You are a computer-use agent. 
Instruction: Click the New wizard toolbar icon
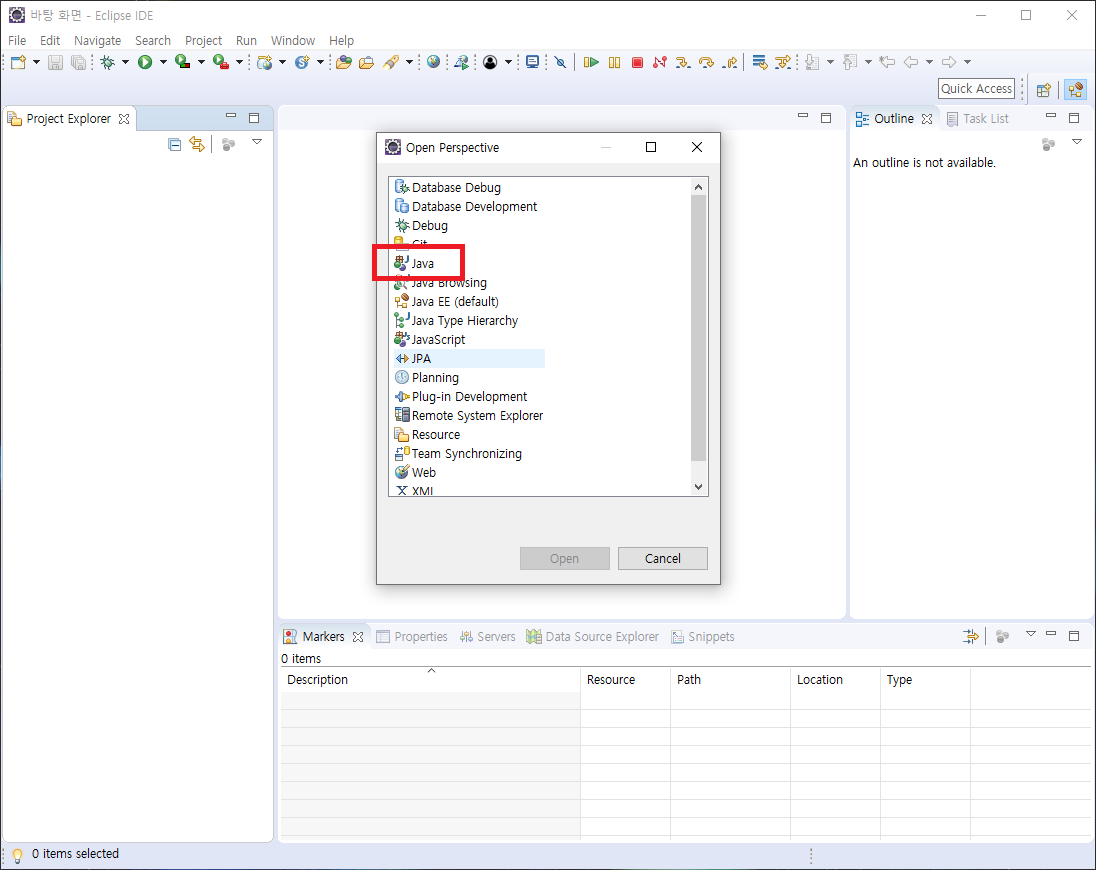pyautogui.click(x=18, y=62)
